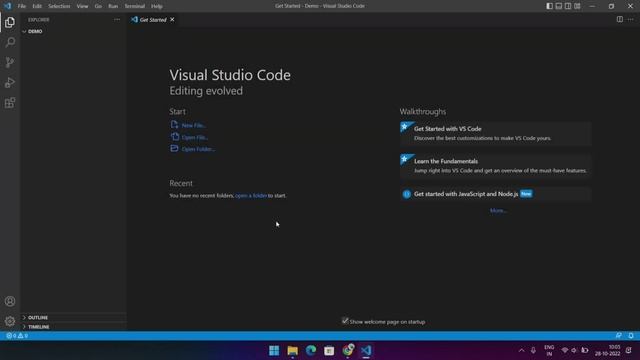Click the VS Code logo in title bar
640x360 pixels.
click(7, 6)
